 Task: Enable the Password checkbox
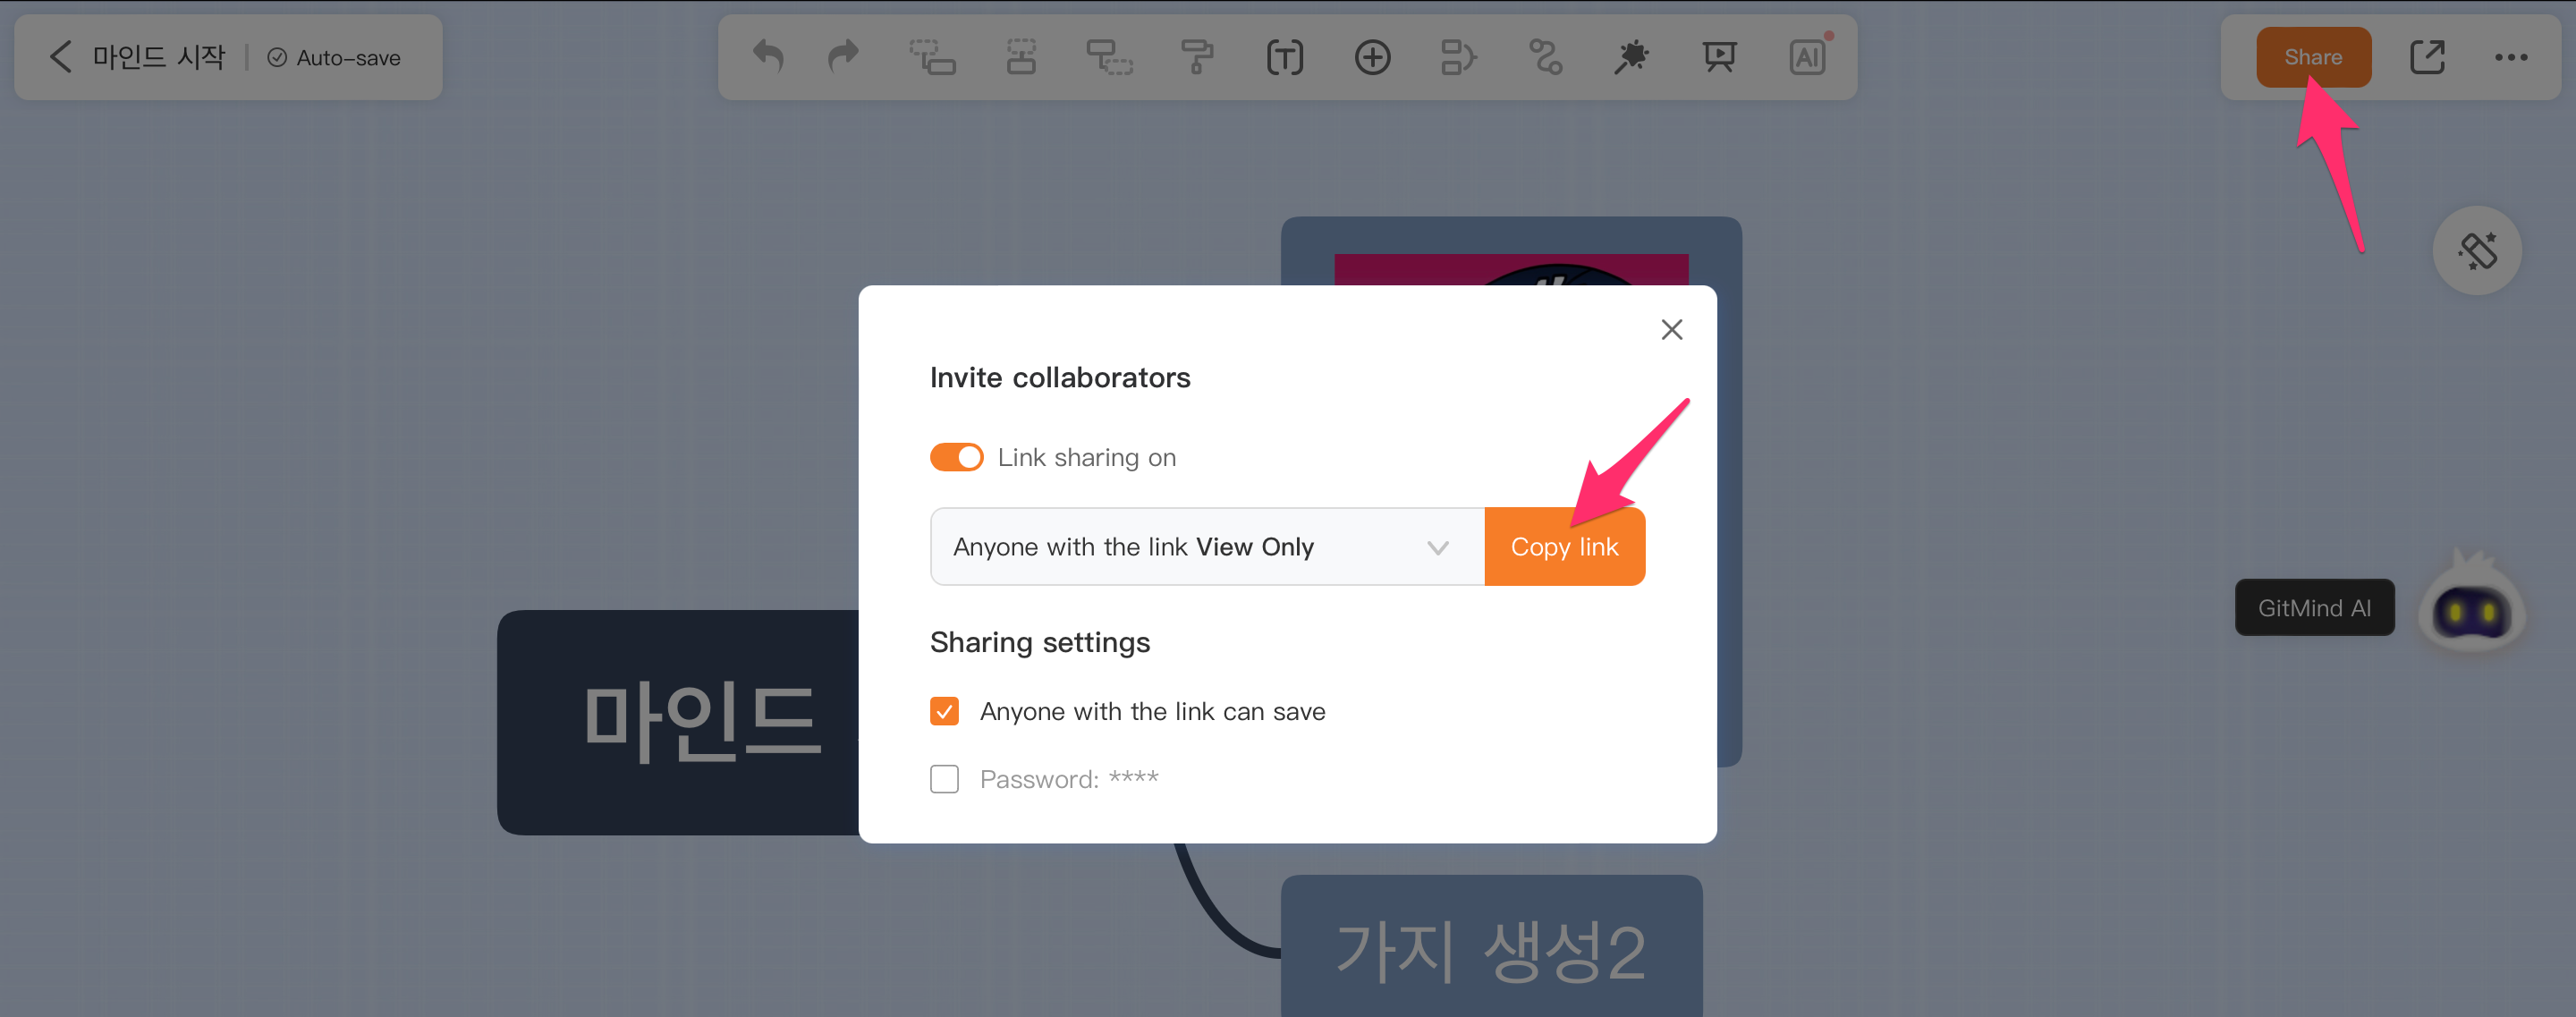(944, 779)
